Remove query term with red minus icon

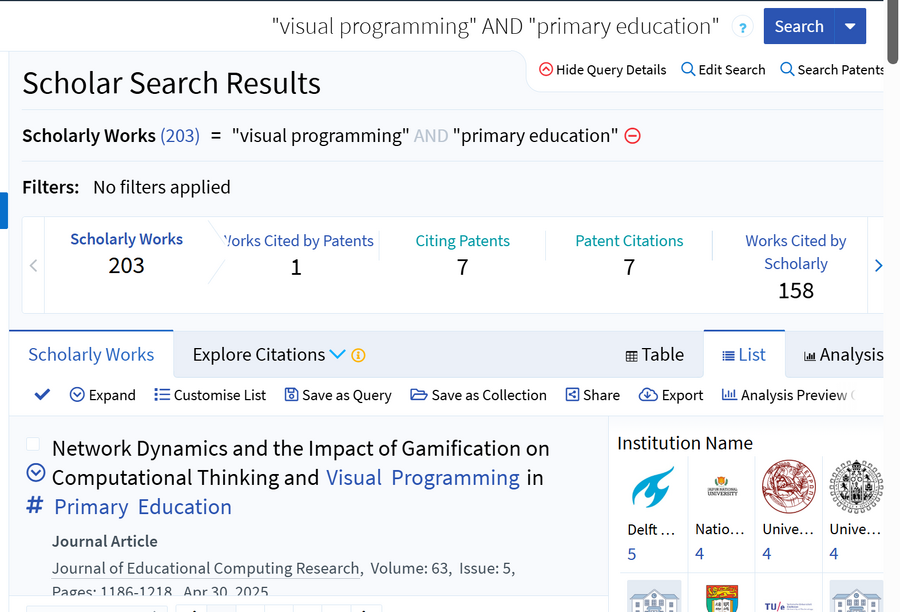pyautogui.click(x=632, y=136)
